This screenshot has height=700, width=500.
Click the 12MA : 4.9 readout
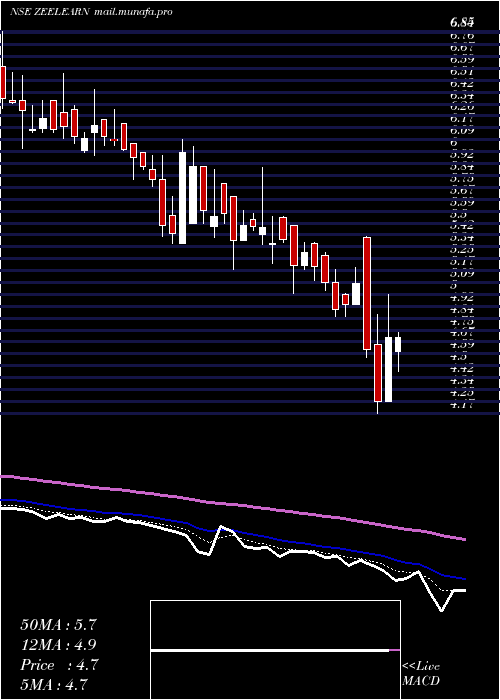pos(58,645)
